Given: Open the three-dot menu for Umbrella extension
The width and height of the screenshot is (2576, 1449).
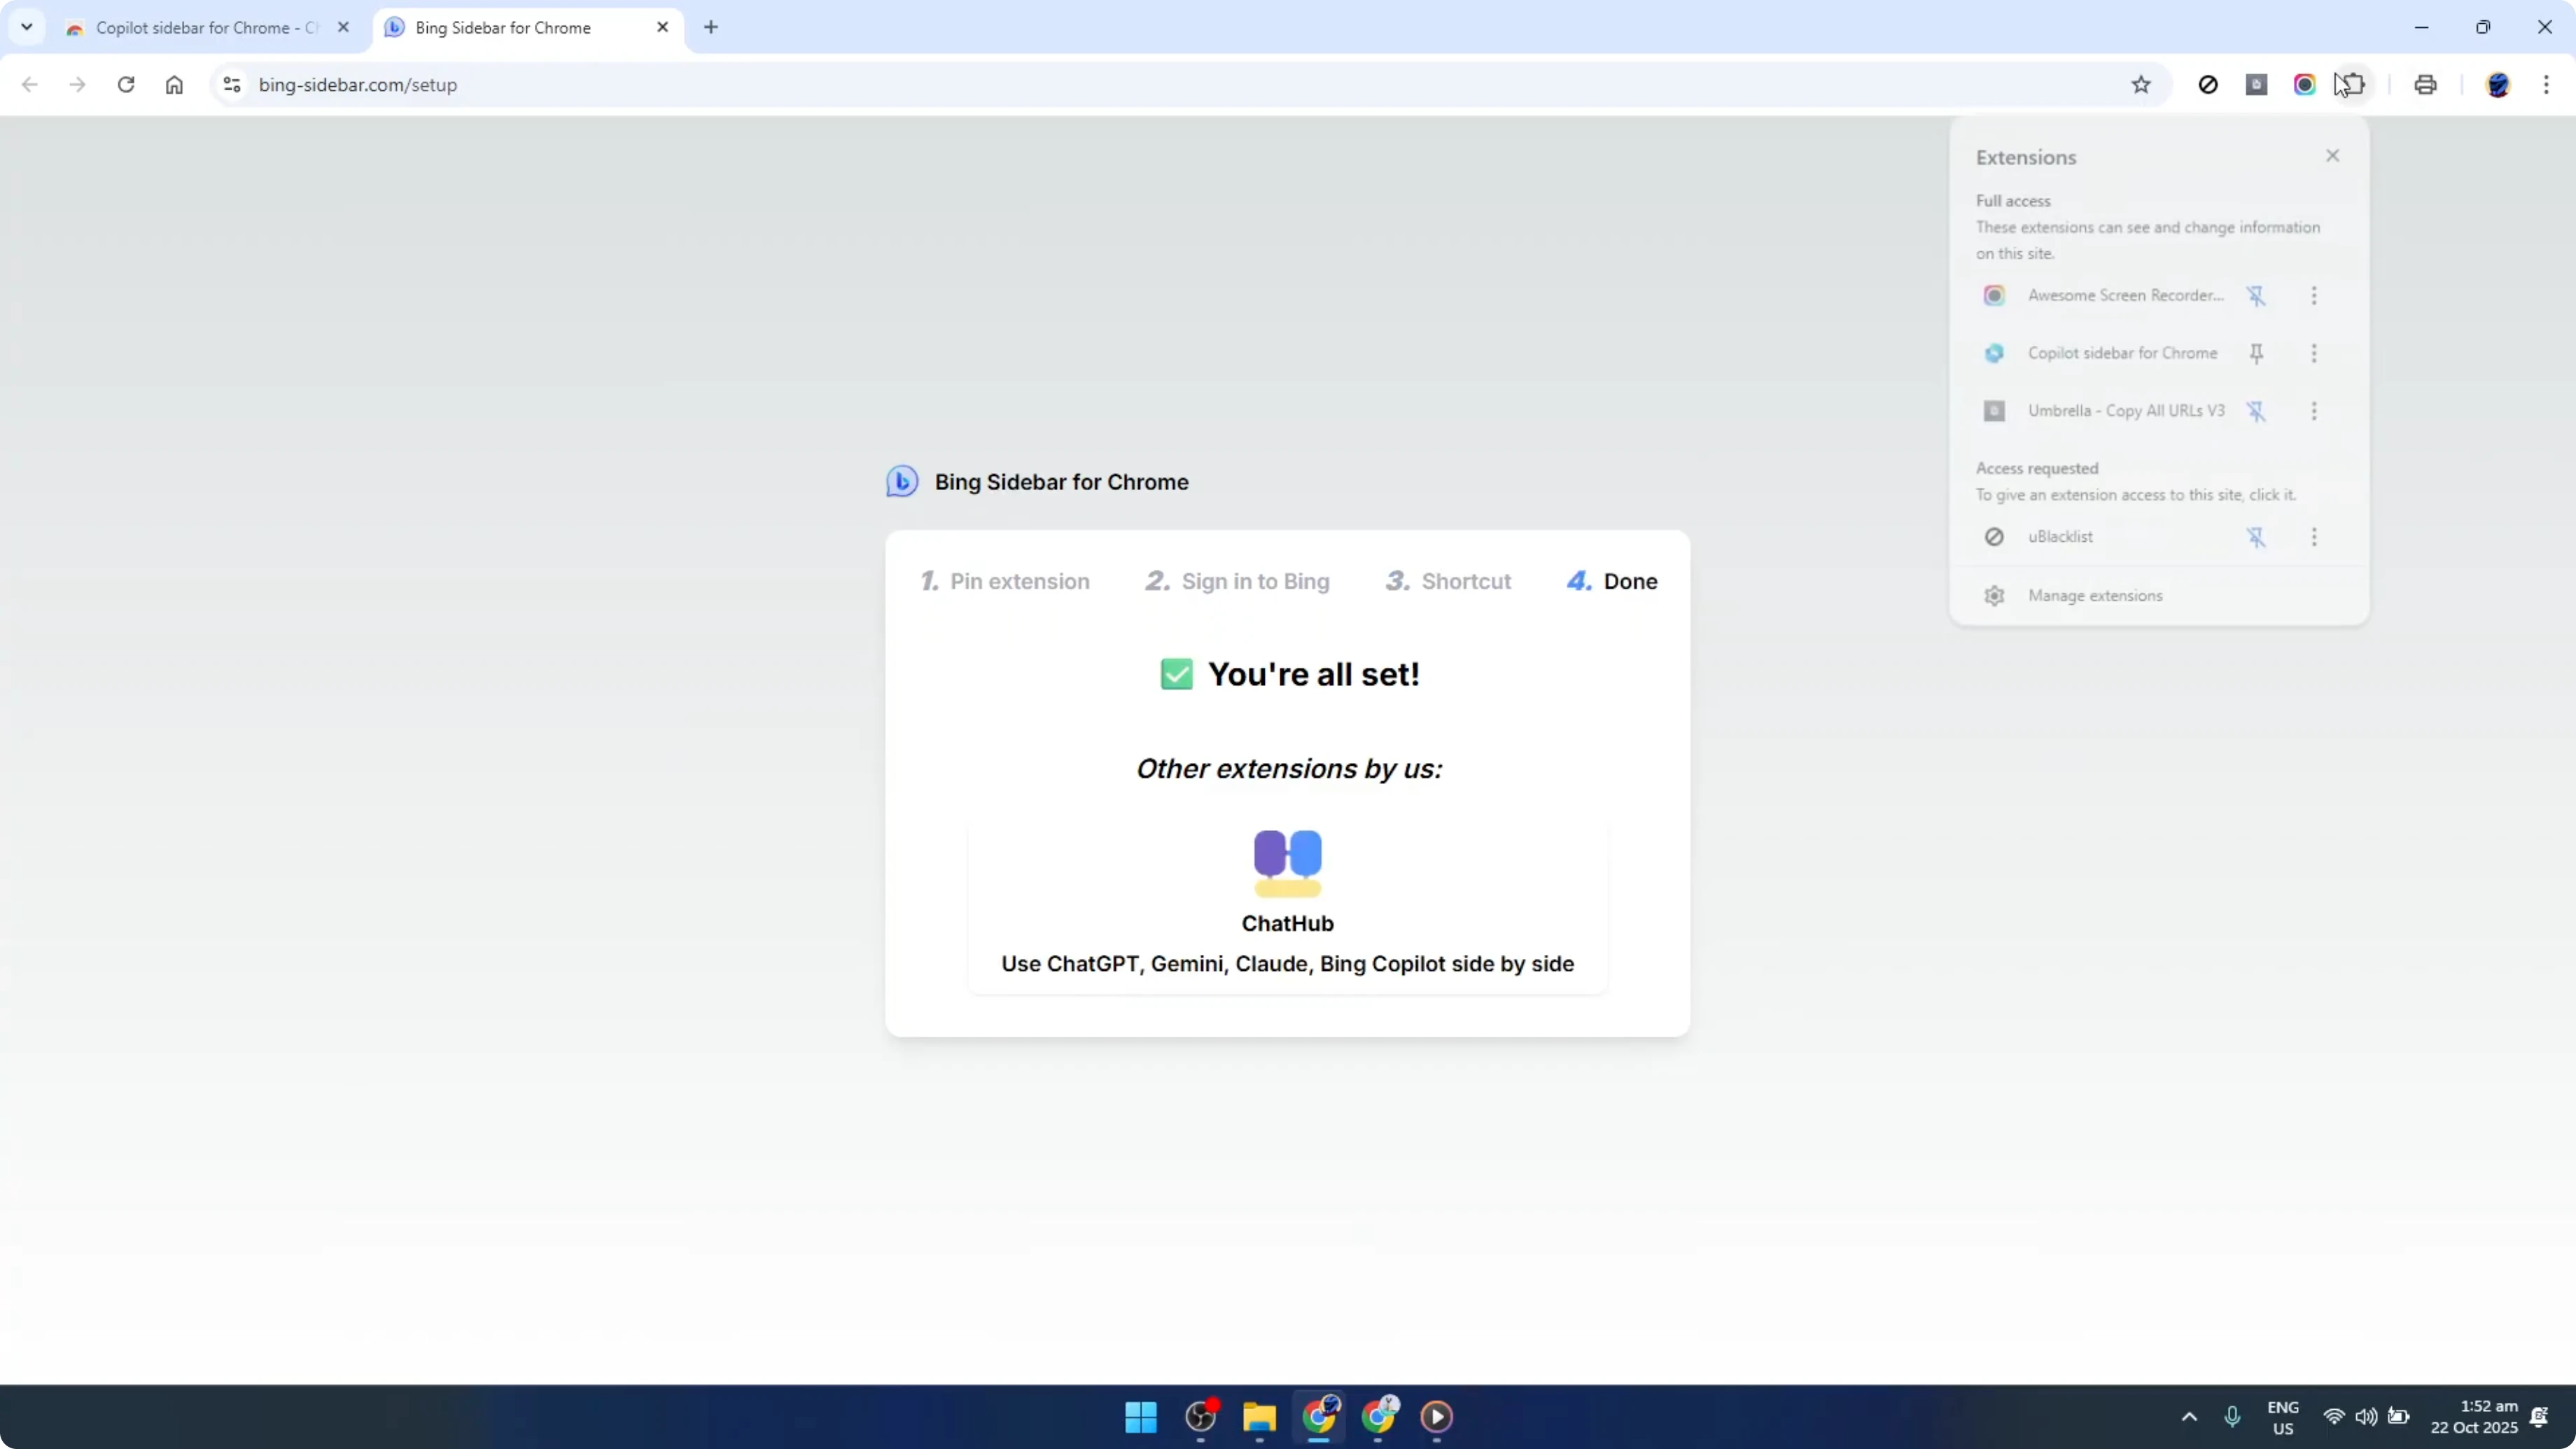Looking at the screenshot, I should (2314, 411).
